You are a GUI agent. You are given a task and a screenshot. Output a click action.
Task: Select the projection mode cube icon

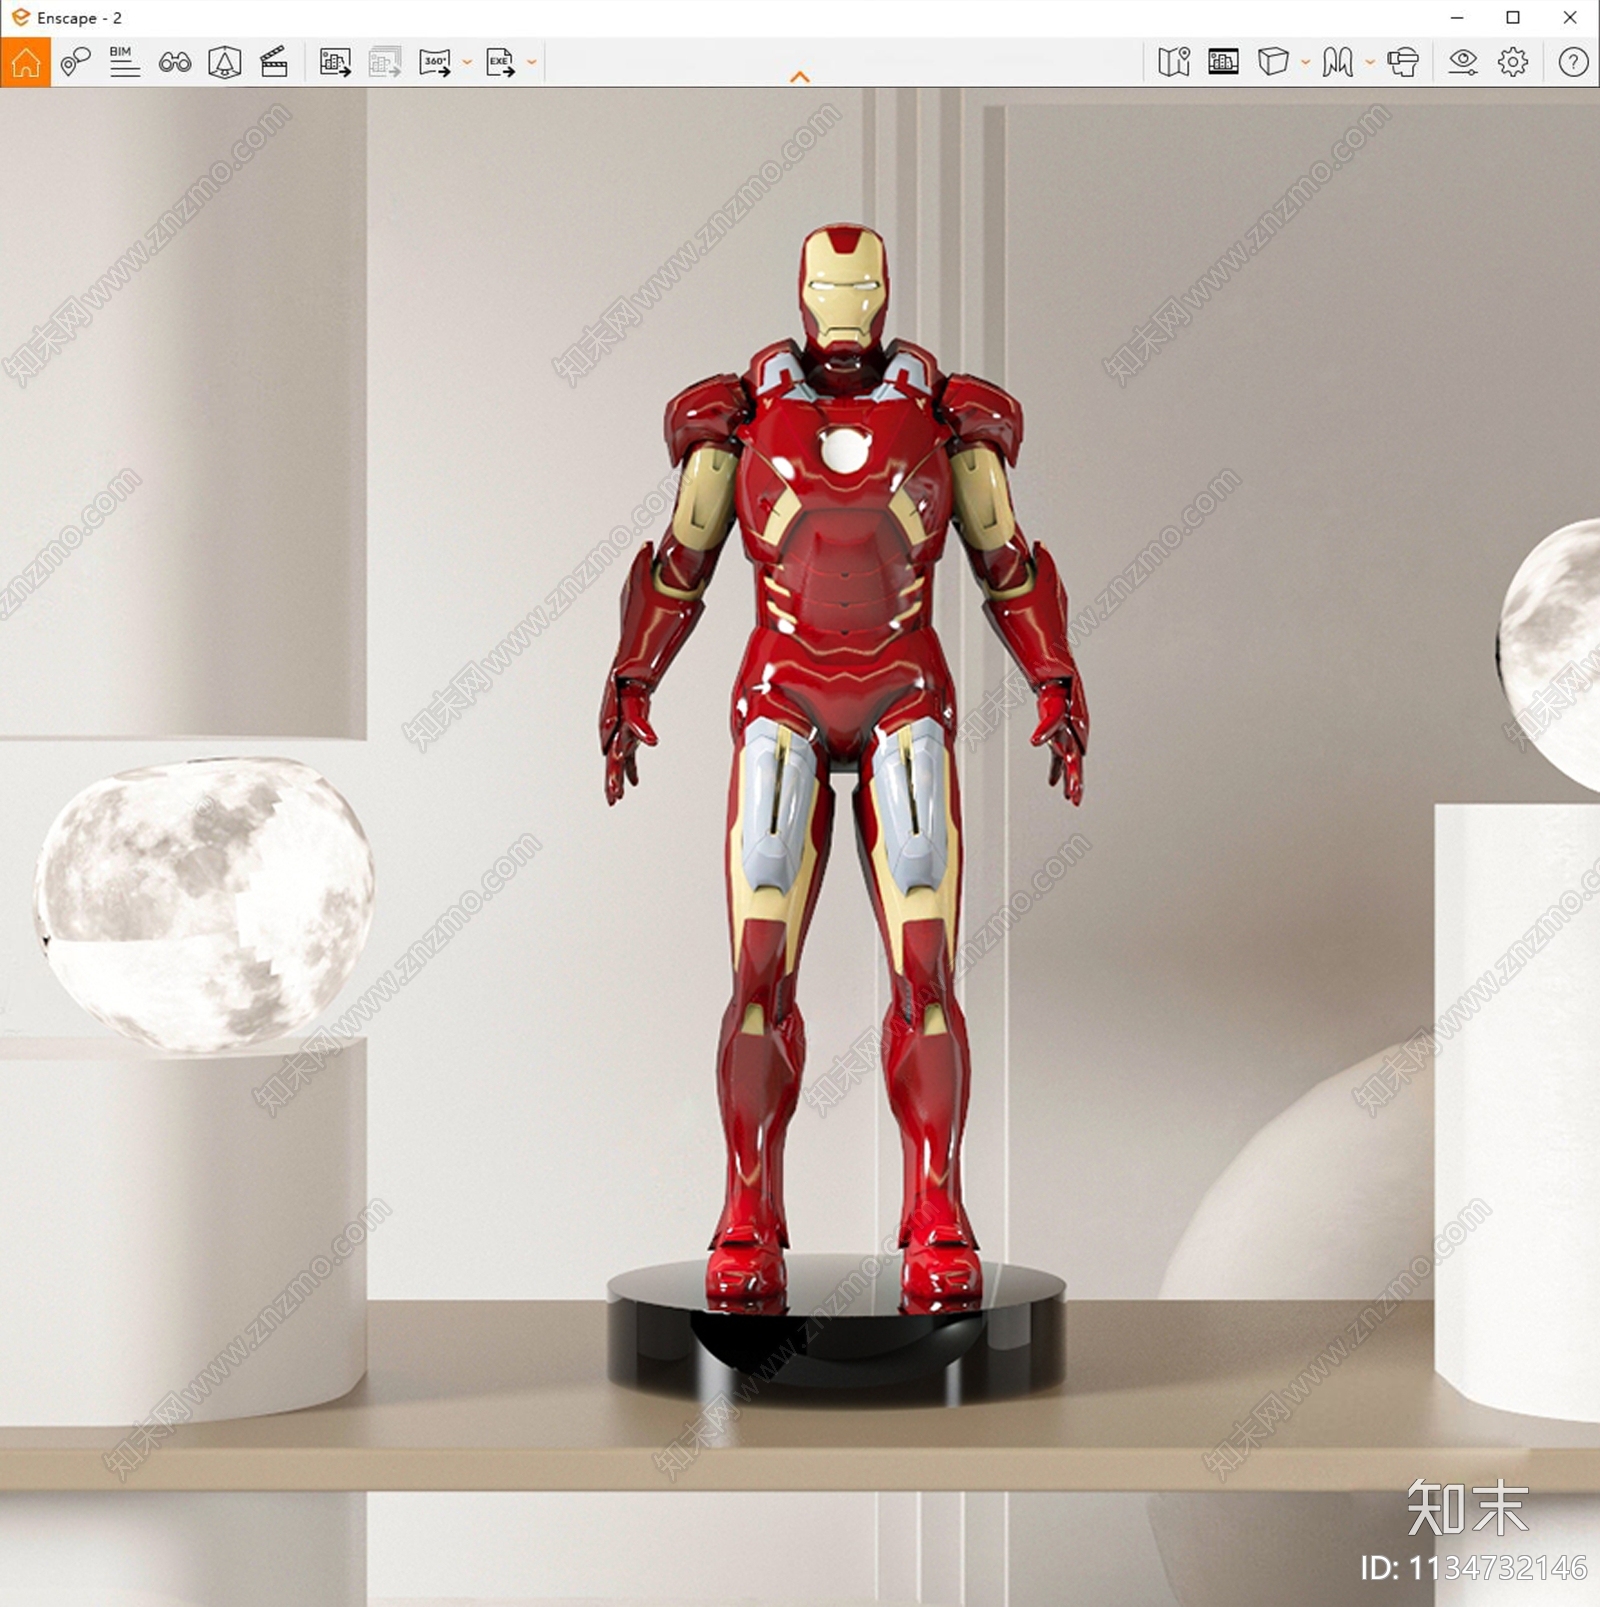1273,62
